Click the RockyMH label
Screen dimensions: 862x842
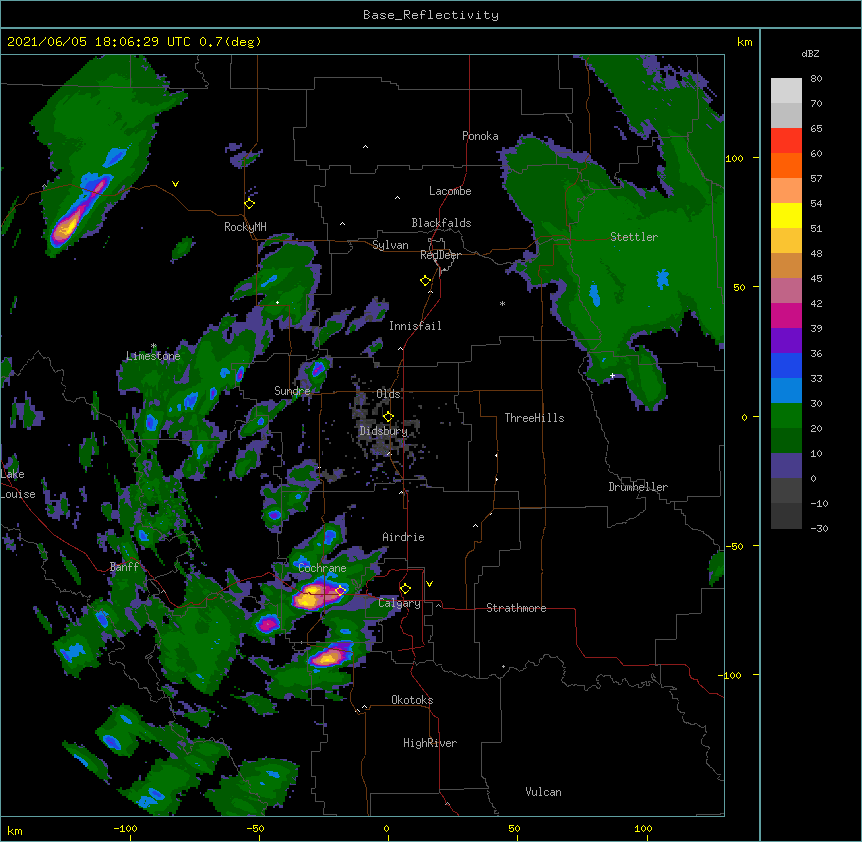click(x=245, y=227)
